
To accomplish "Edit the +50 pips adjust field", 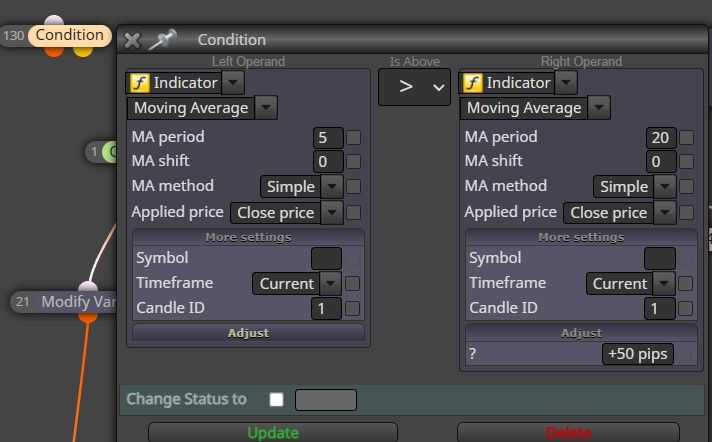I will pos(638,354).
